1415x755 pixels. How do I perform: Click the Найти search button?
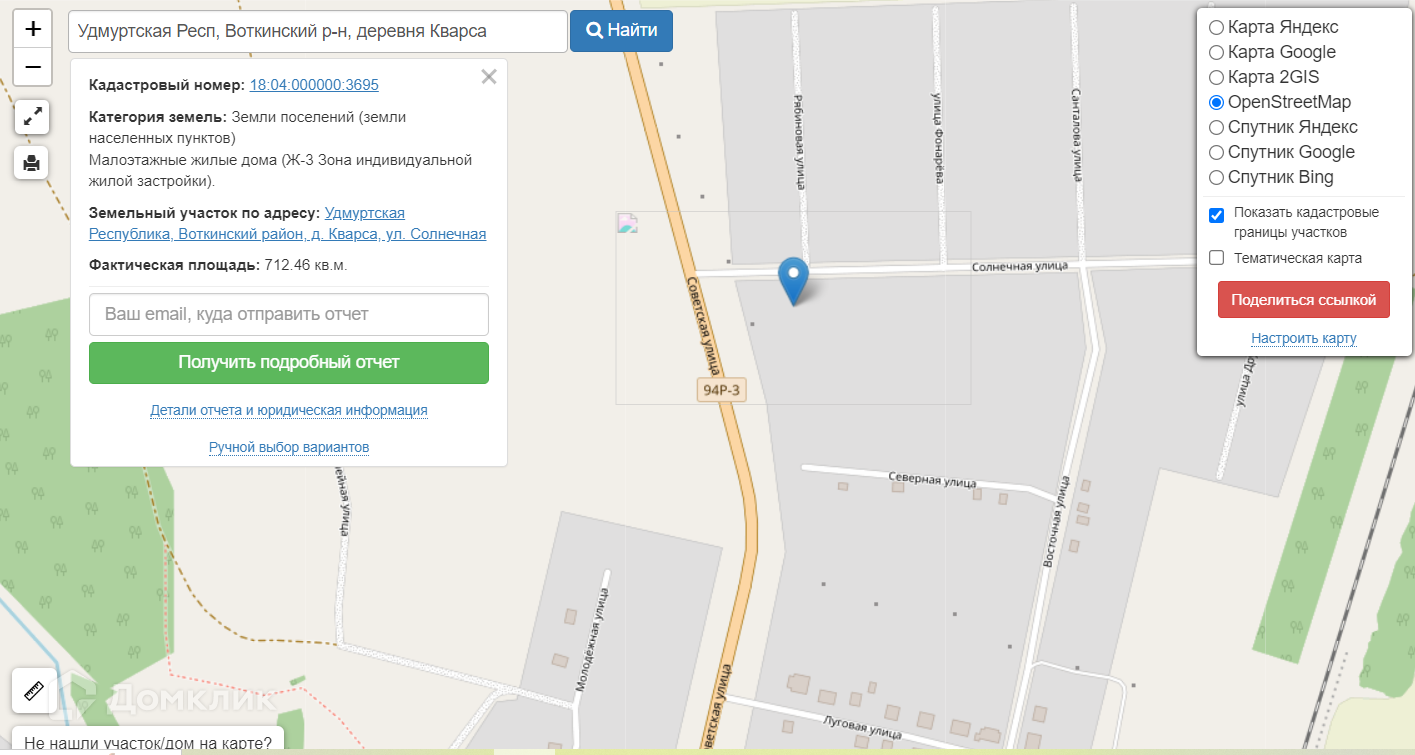pyautogui.click(x=621, y=31)
